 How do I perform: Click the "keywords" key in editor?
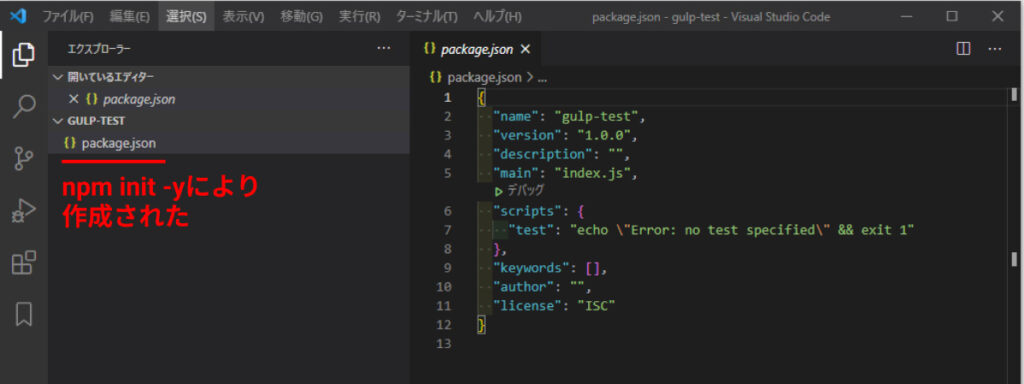click(532, 268)
